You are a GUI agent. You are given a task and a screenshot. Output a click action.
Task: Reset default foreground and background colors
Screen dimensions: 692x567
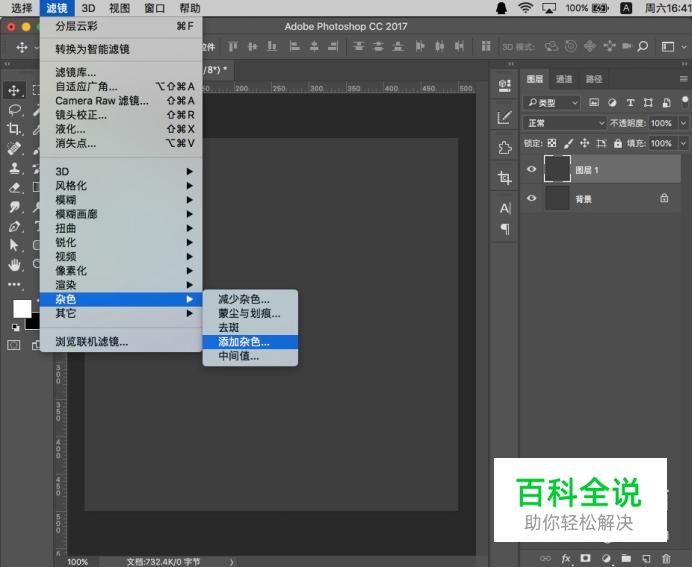[x=16, y=327]
